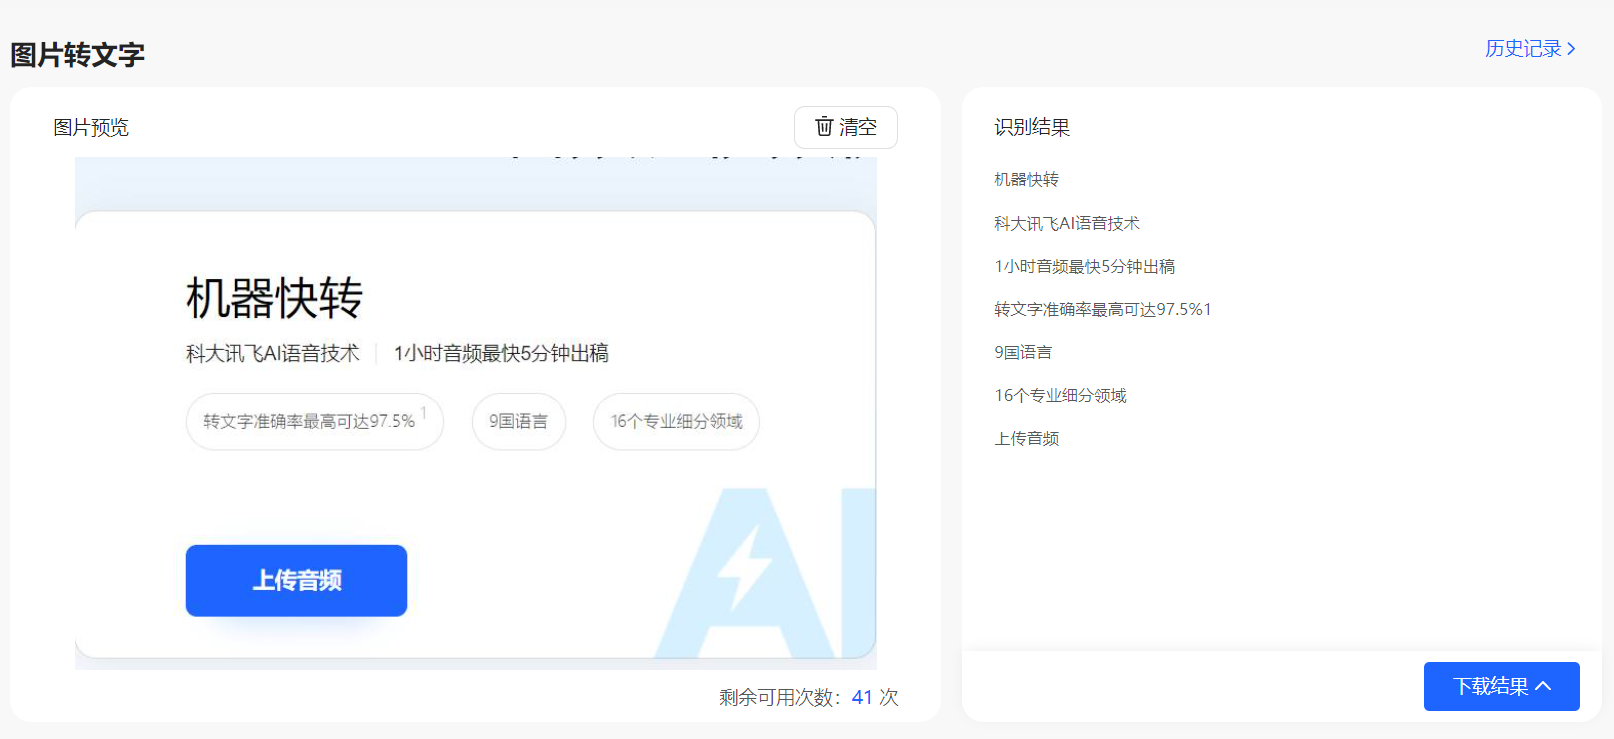Click the 识别结果 panel heading

pyautogui.click(x=1032, y=127)
